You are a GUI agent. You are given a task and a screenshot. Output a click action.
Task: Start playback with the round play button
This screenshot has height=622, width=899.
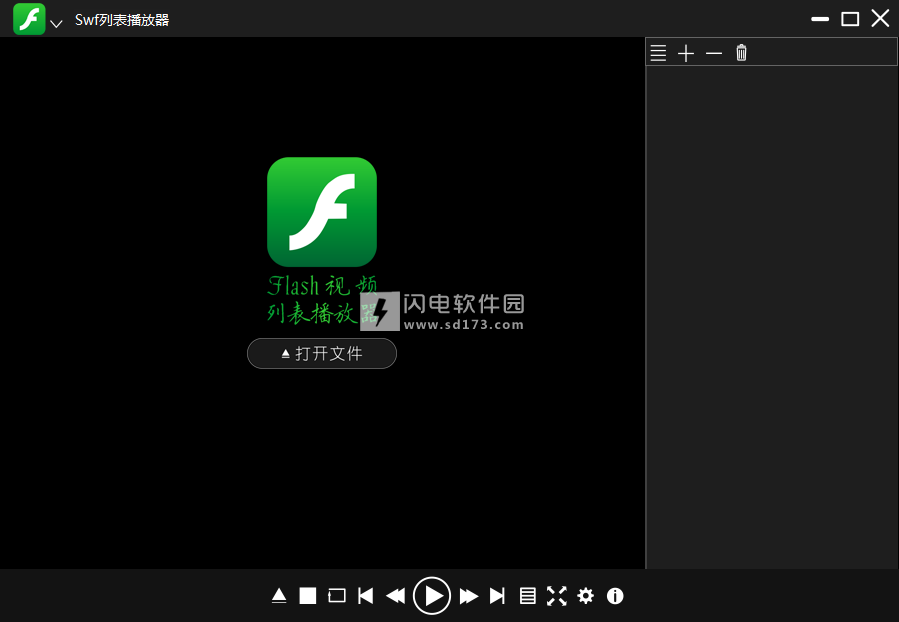[x=432, y=596]
